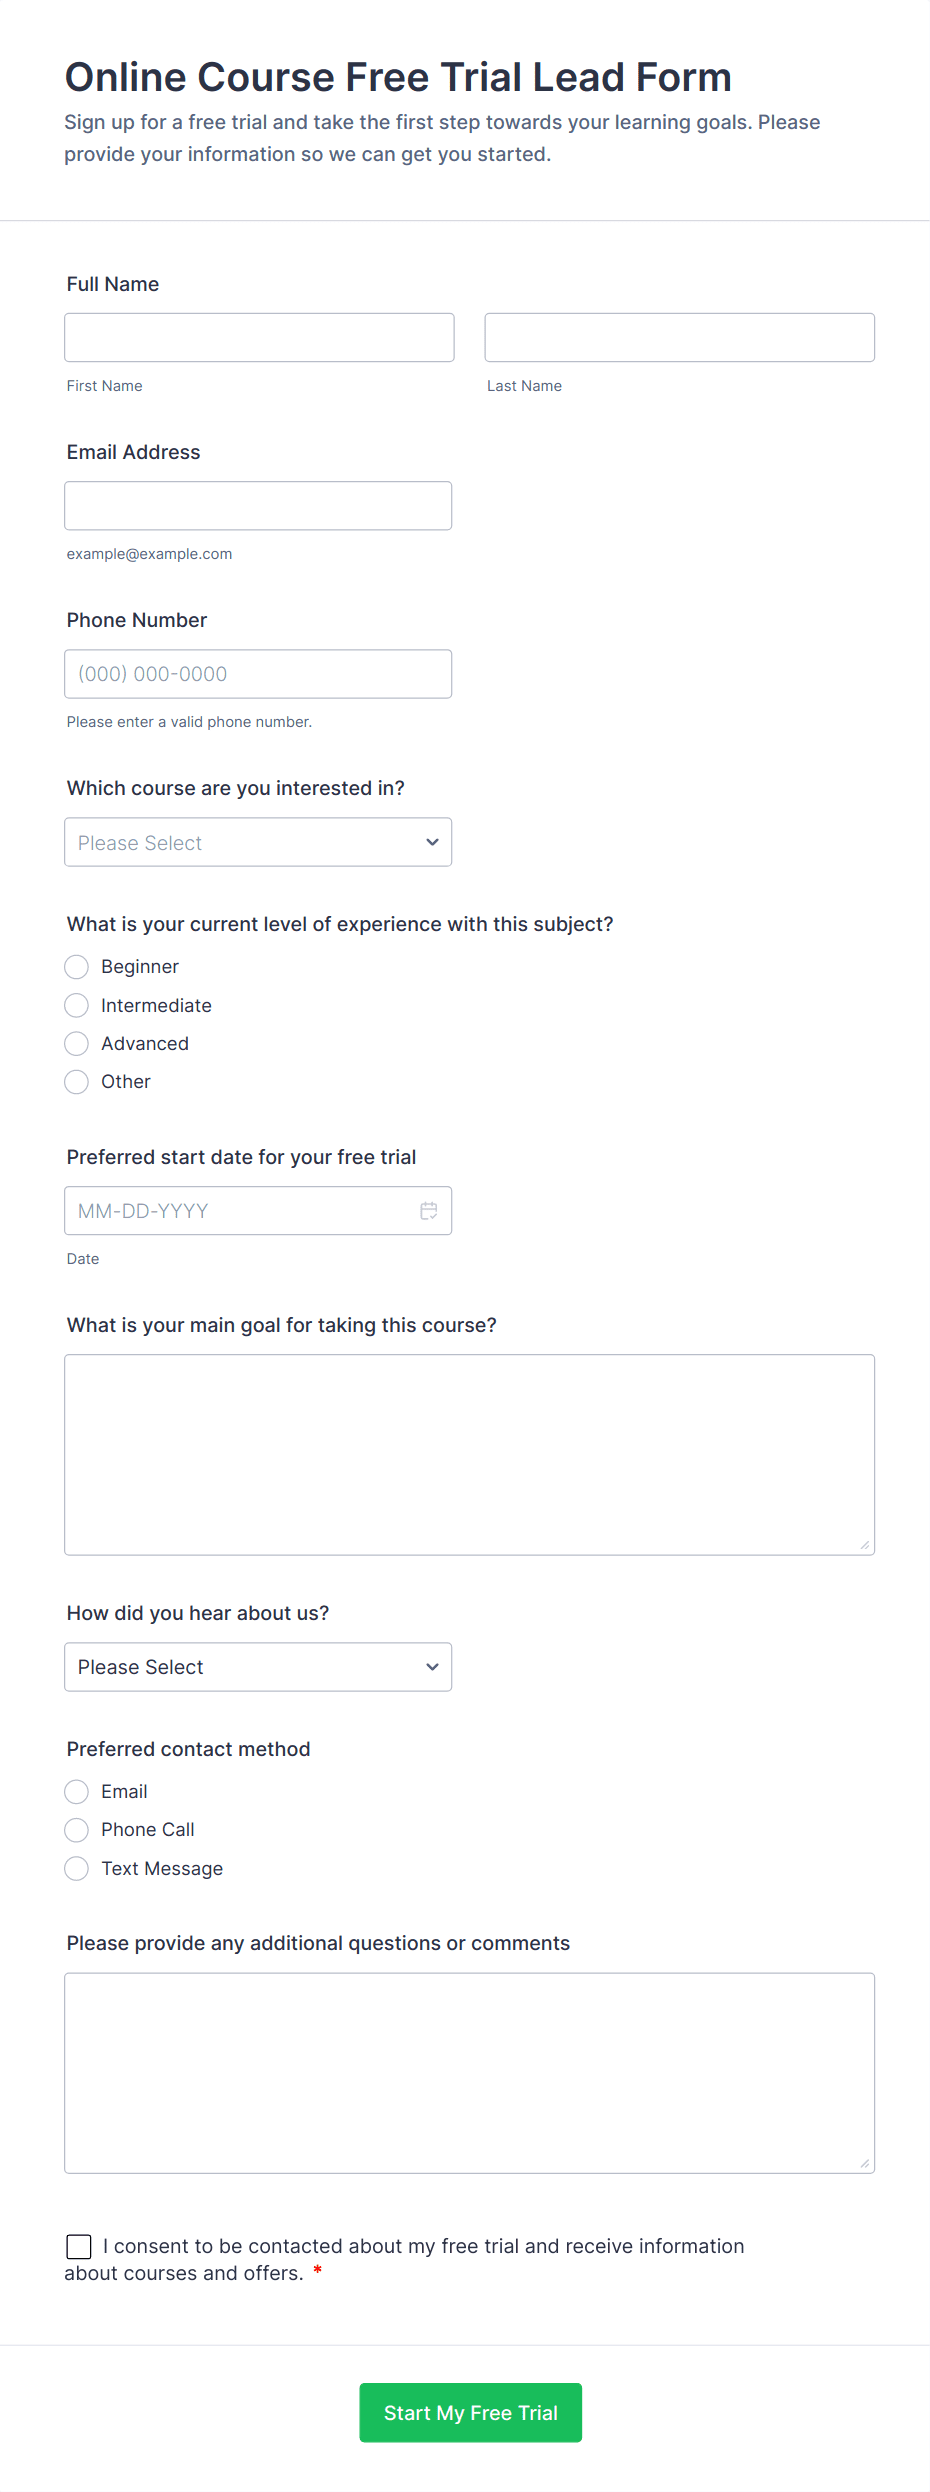Check the consent to be contacted box

pyautogui.click(x=79, y=2247)
